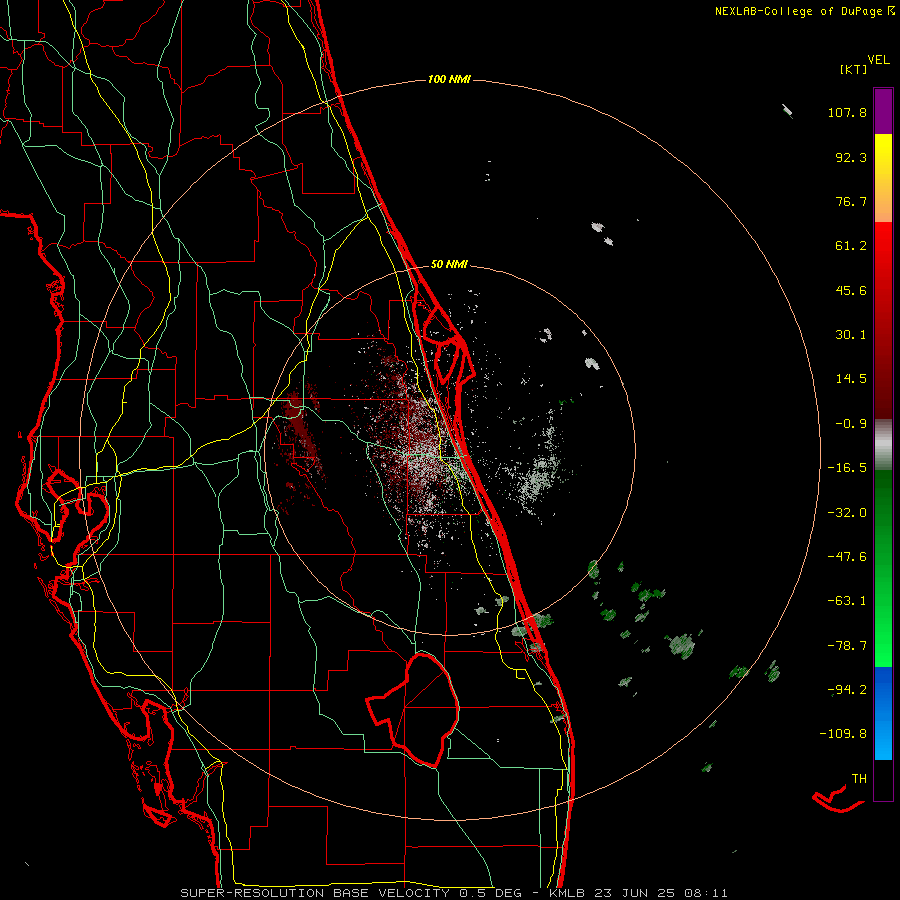
Task: Click the -94.2 legend value
Action: 847,690
